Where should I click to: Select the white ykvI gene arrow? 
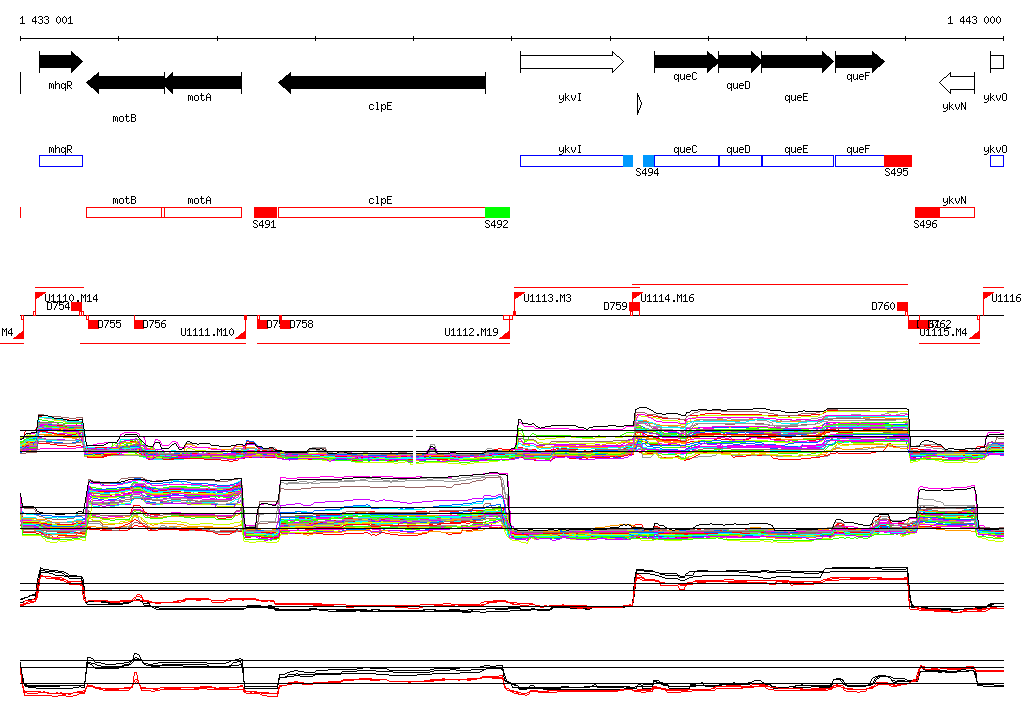(x=572, y=62)
